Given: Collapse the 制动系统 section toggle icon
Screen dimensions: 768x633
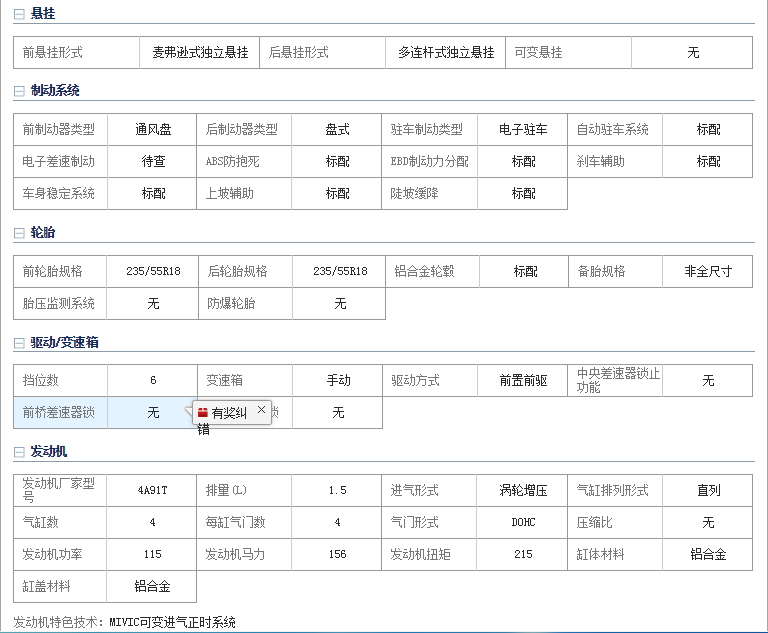Looking at the screenshot, I should (19, 91).
